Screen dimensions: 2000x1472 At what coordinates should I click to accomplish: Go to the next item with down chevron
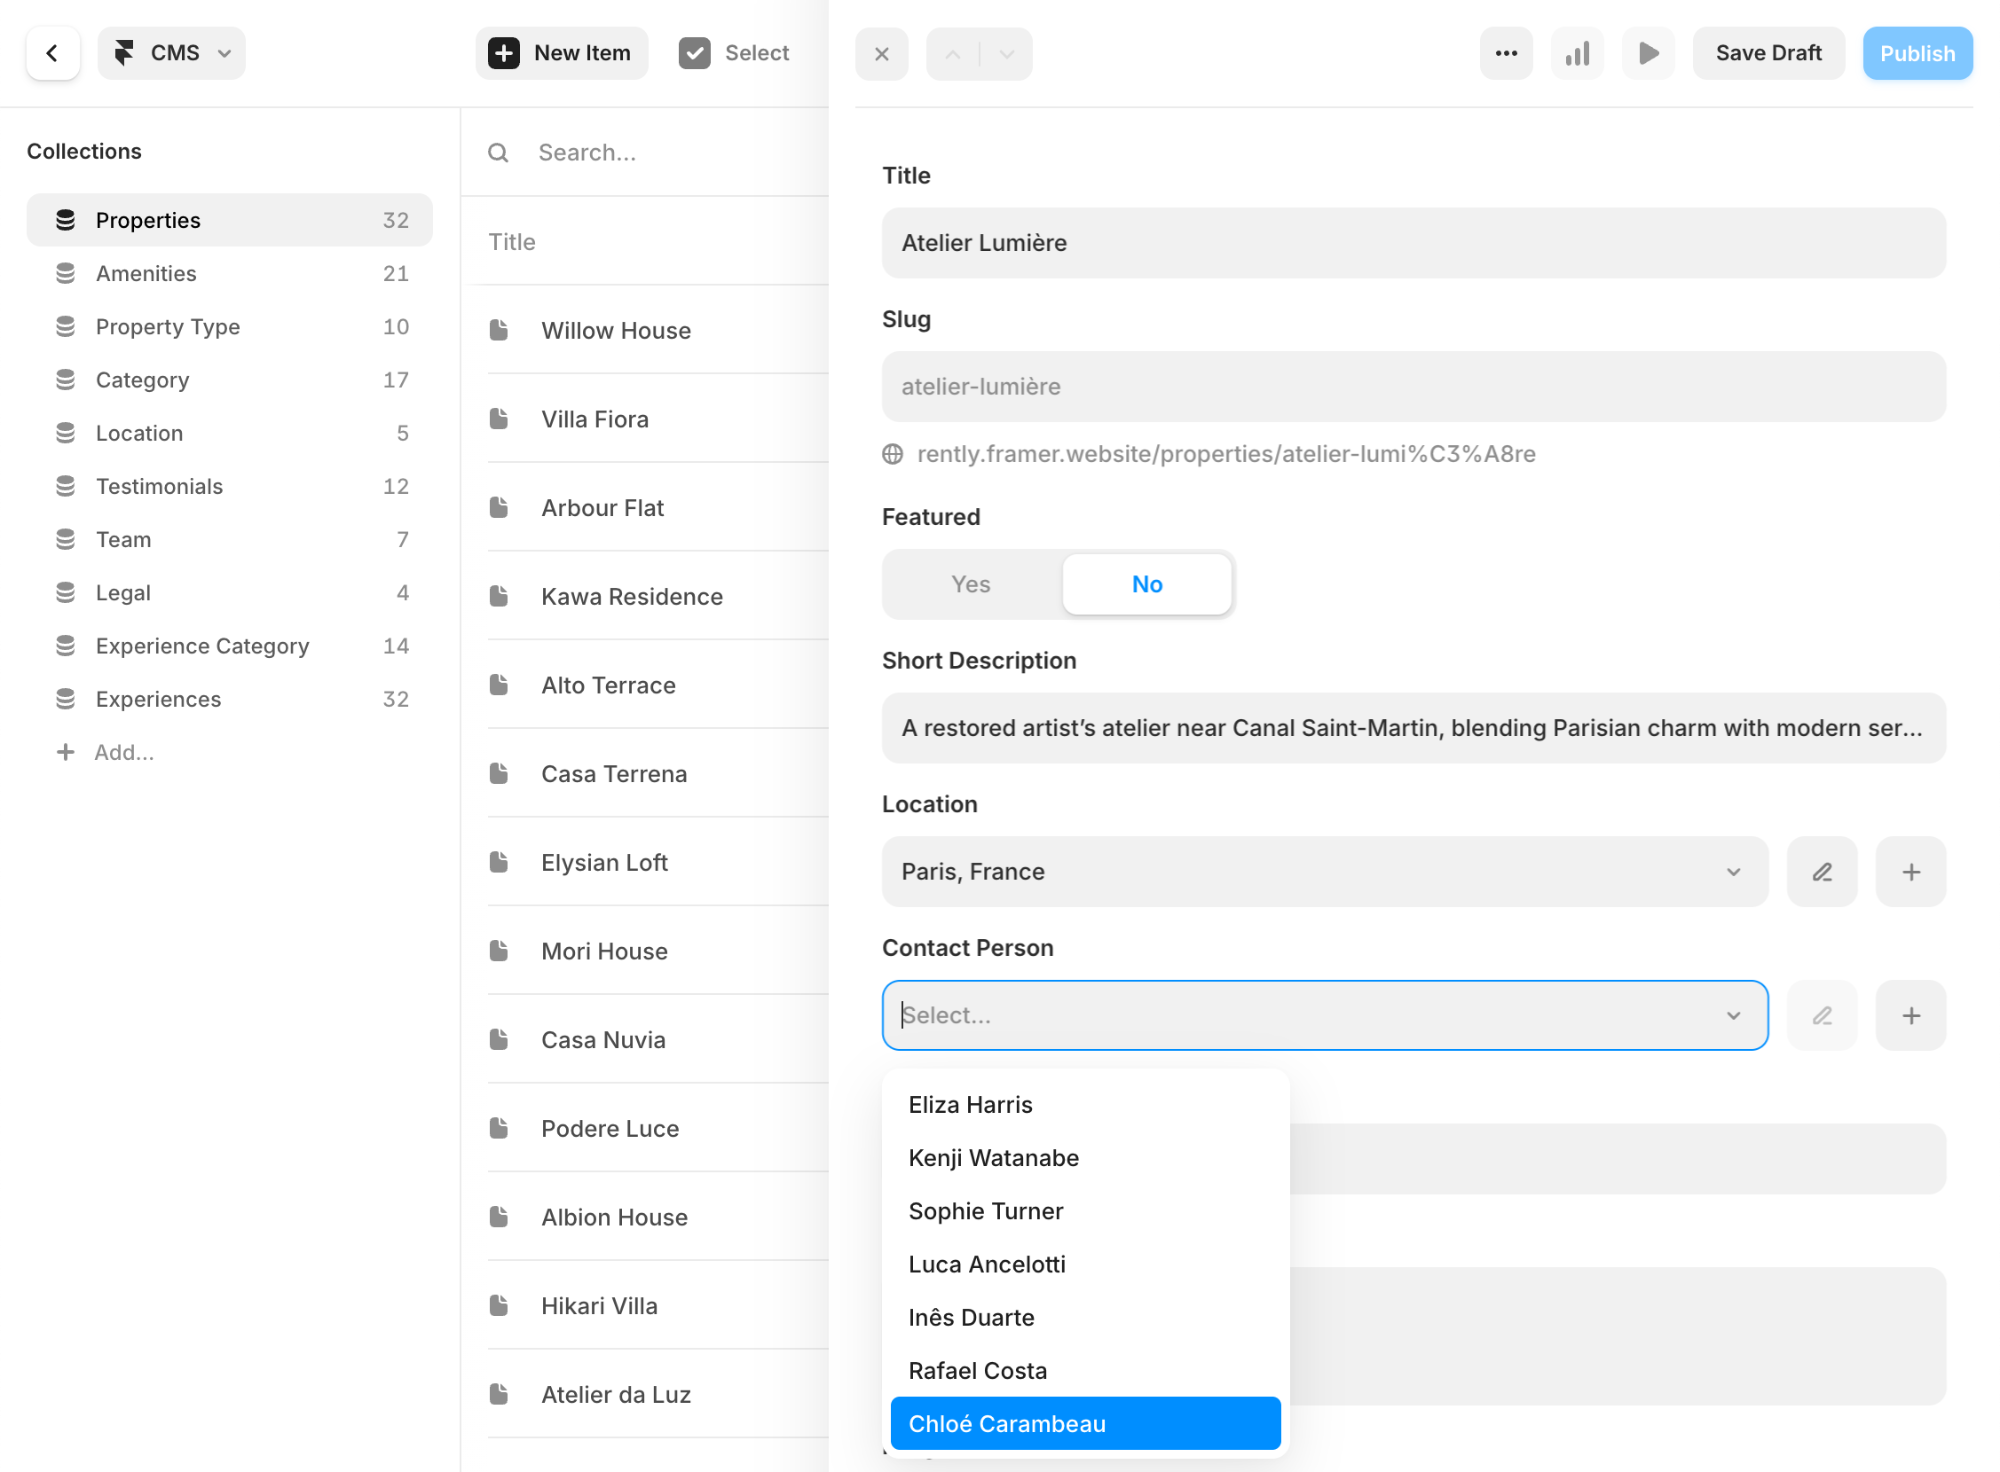point(1007,54)
